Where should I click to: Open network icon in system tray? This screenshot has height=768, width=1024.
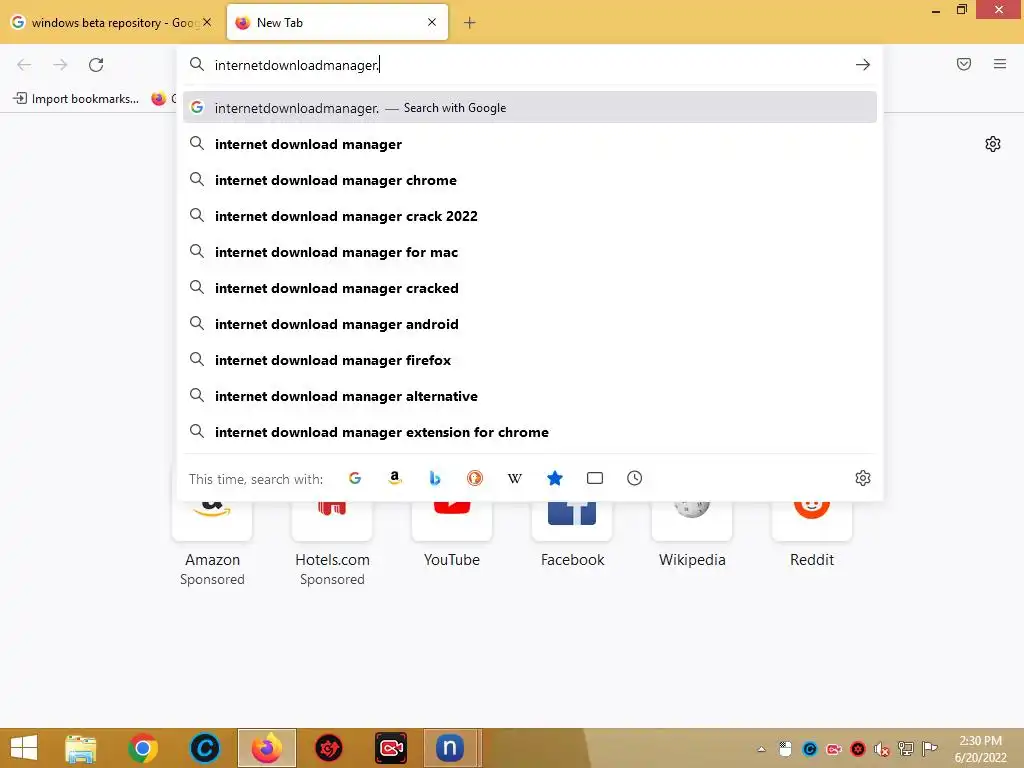(x=906, y=749)
